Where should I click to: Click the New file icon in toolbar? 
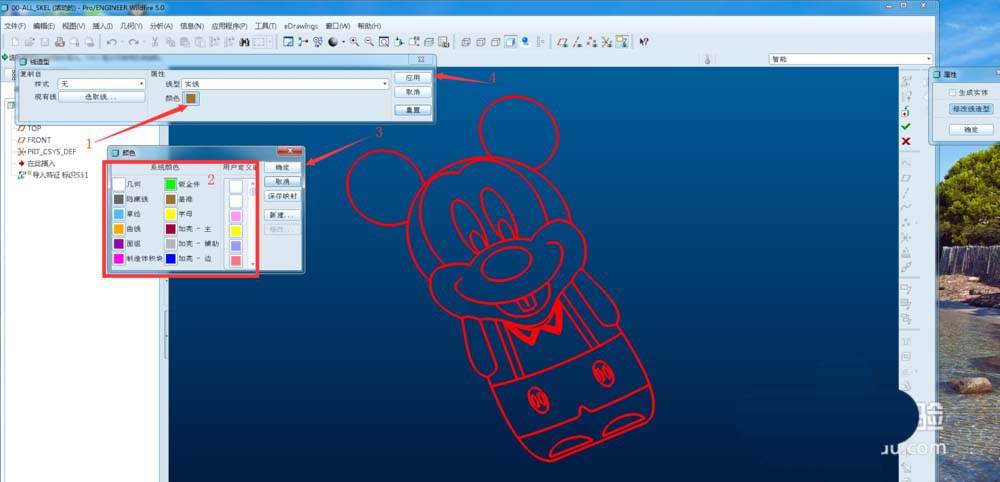pyautogui.click(x=14, y=42)
